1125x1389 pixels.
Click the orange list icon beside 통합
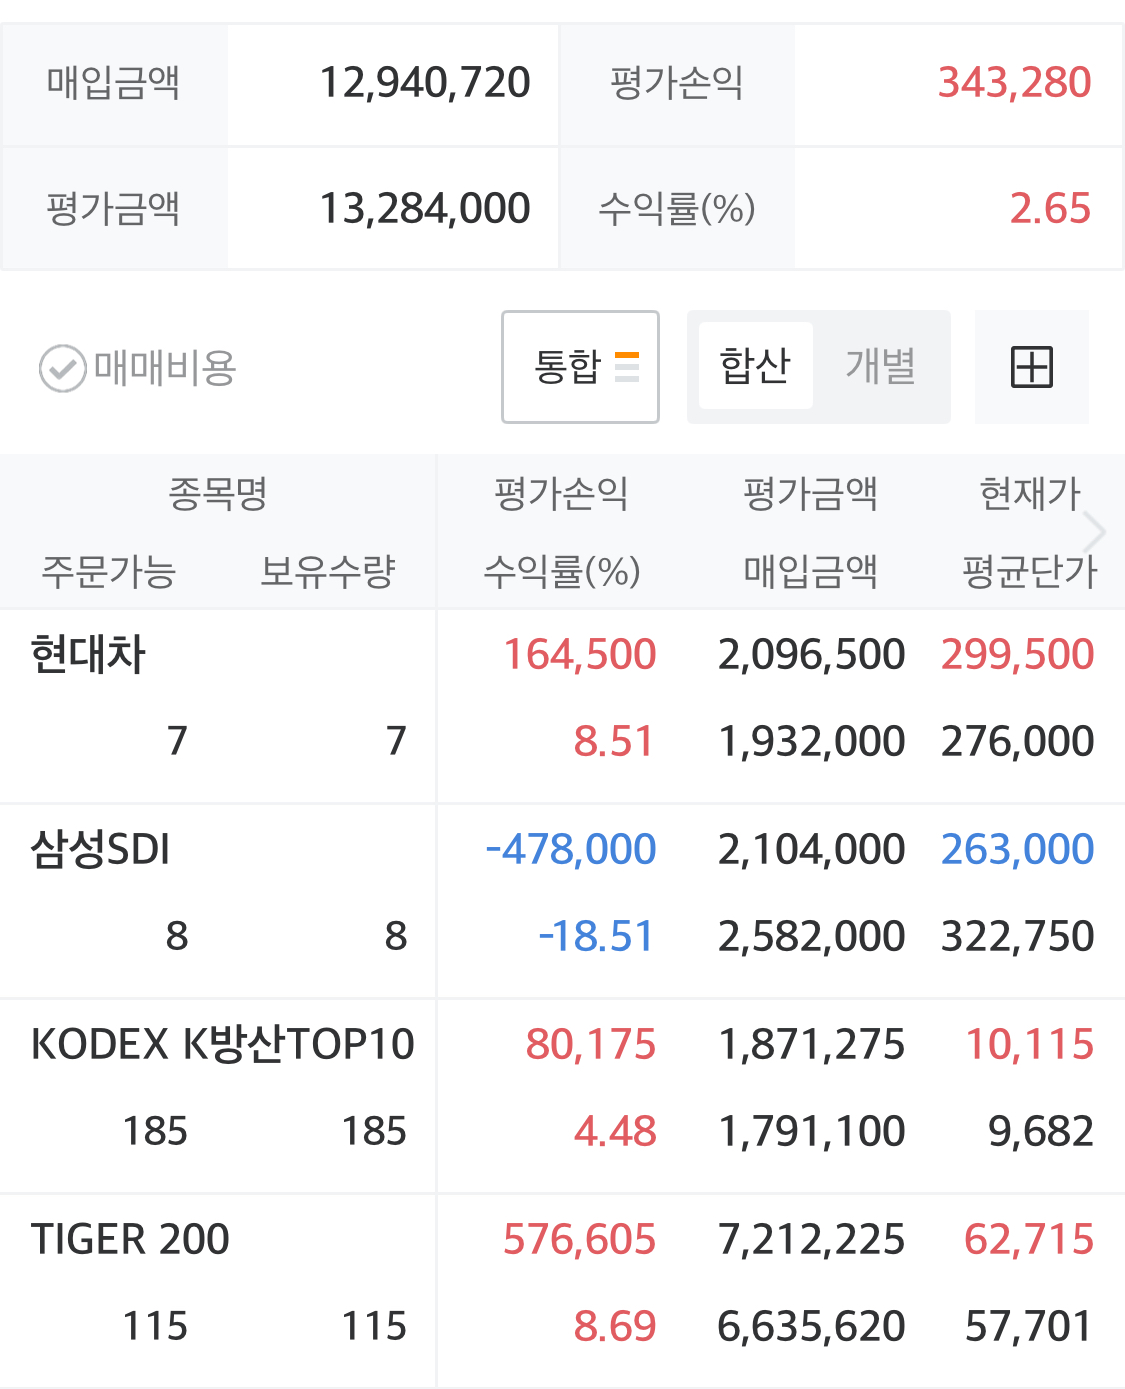tap(627, 367)
